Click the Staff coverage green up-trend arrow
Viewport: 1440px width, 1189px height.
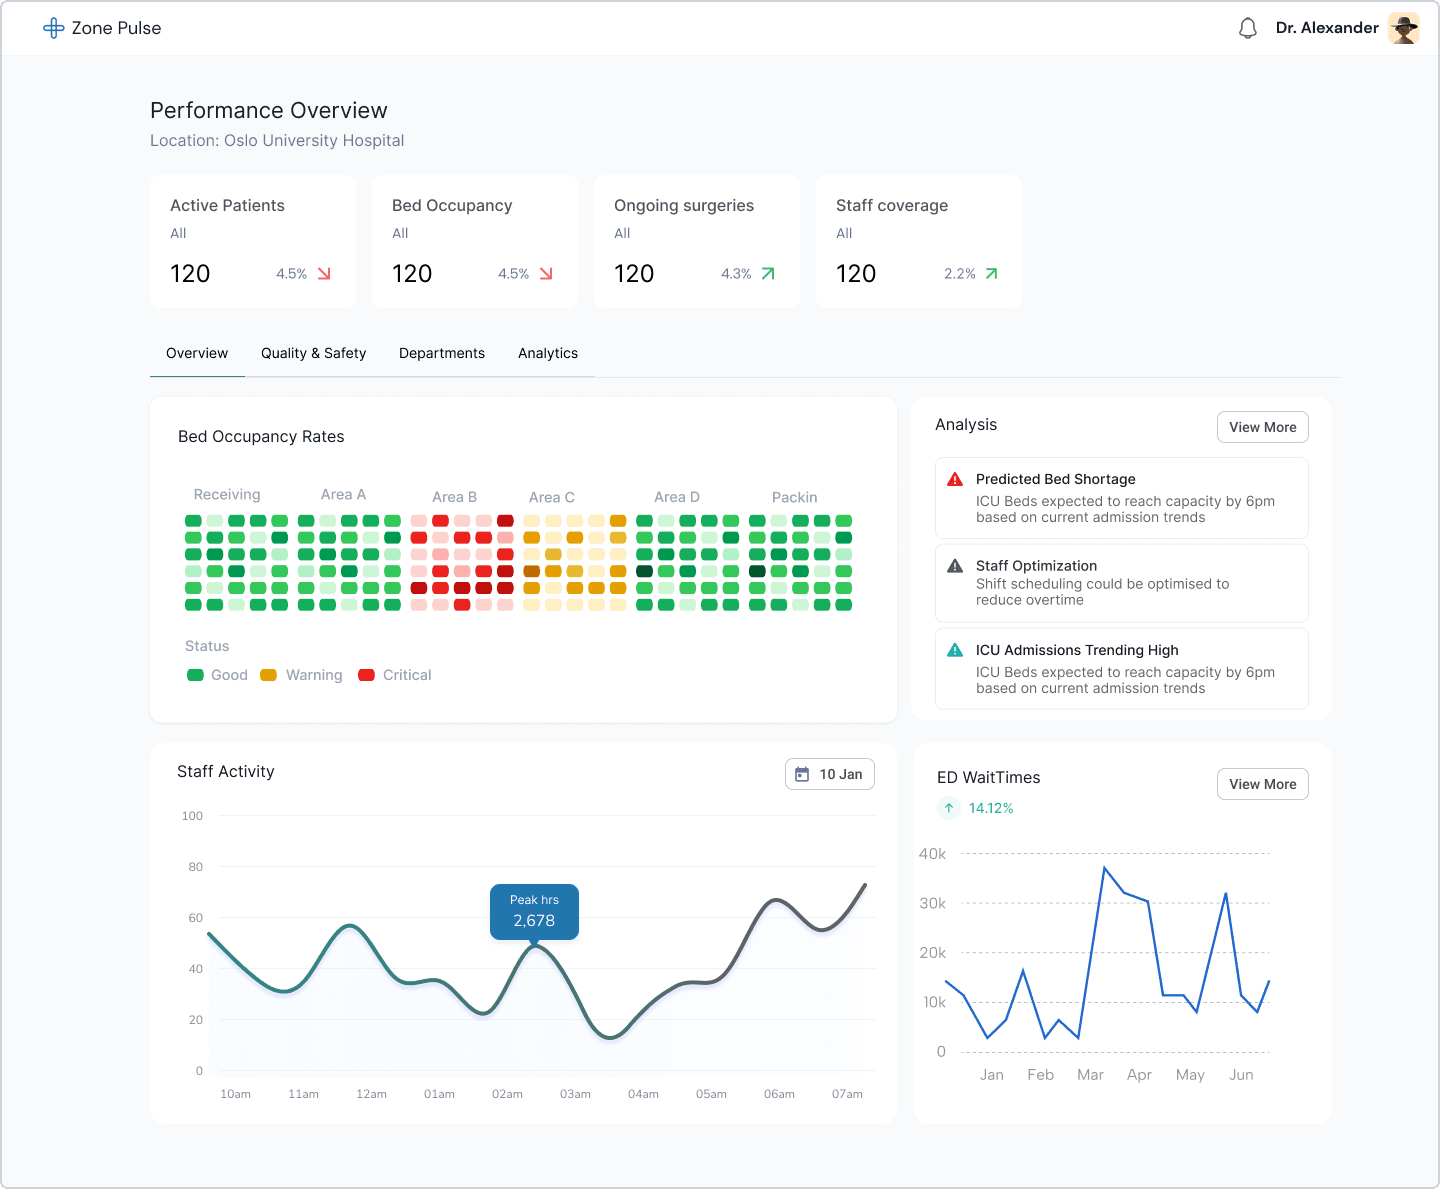(991, 274)
